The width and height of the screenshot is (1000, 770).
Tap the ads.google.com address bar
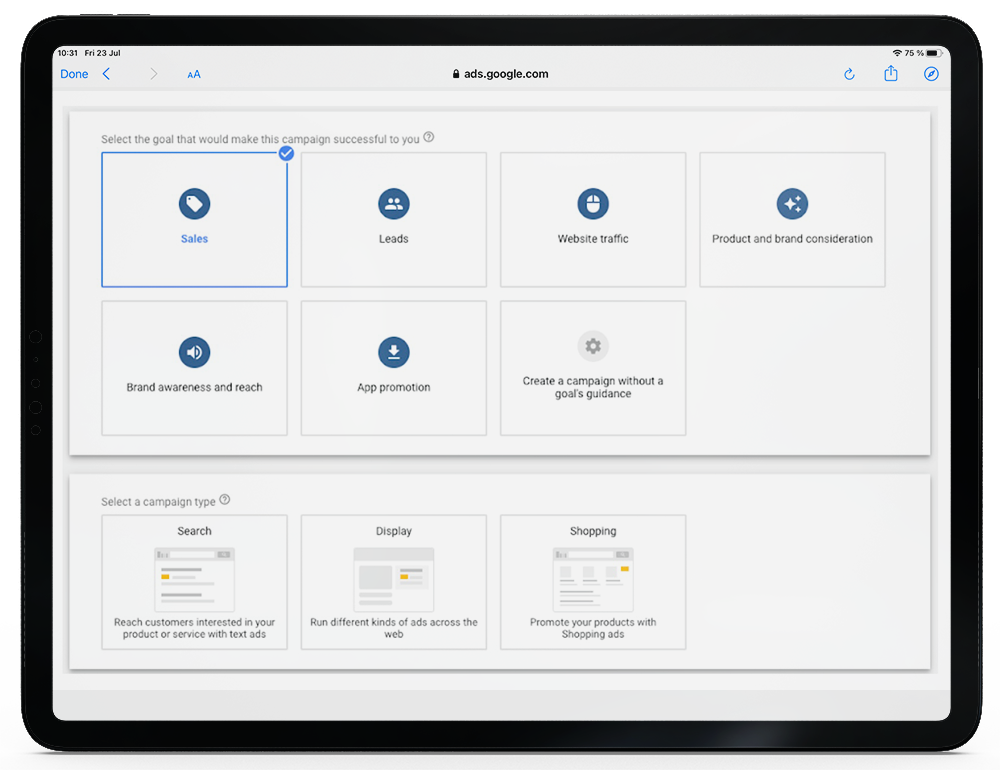(500, 74)
